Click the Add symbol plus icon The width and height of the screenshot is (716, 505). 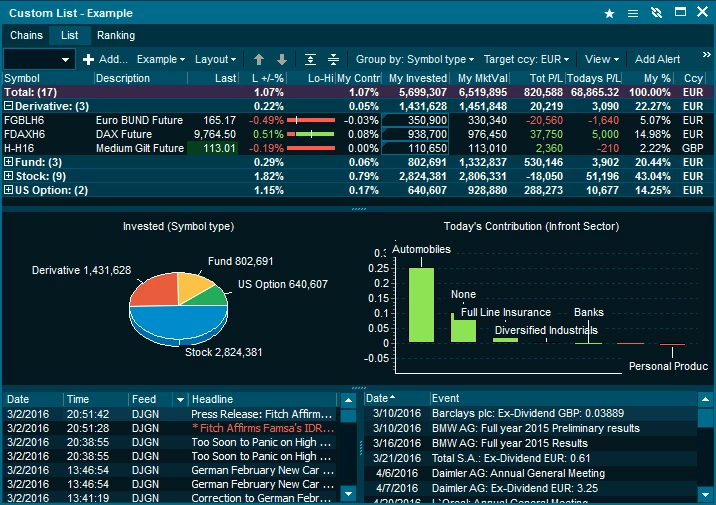pos(88,60)
